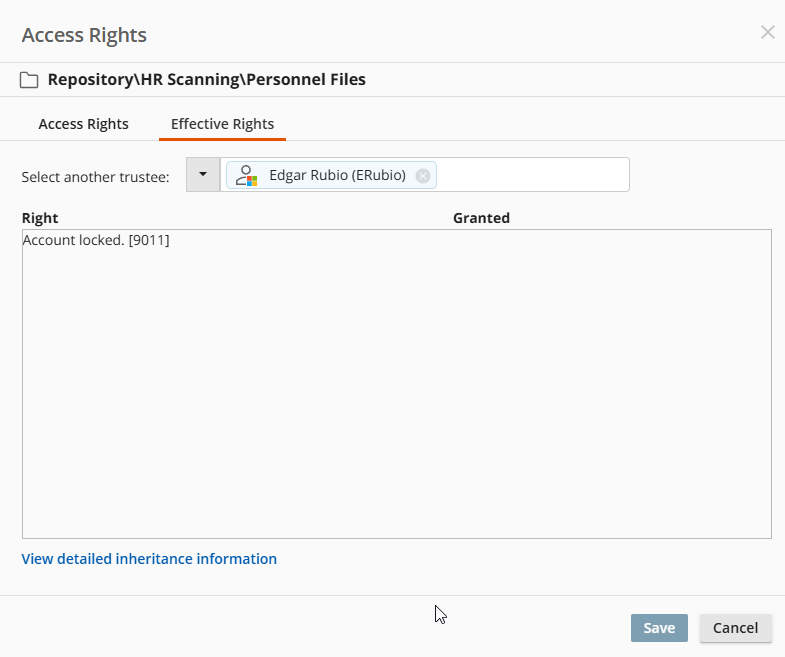
Task: Select the Effective Rights tab
Action: [x=222, y=124]
